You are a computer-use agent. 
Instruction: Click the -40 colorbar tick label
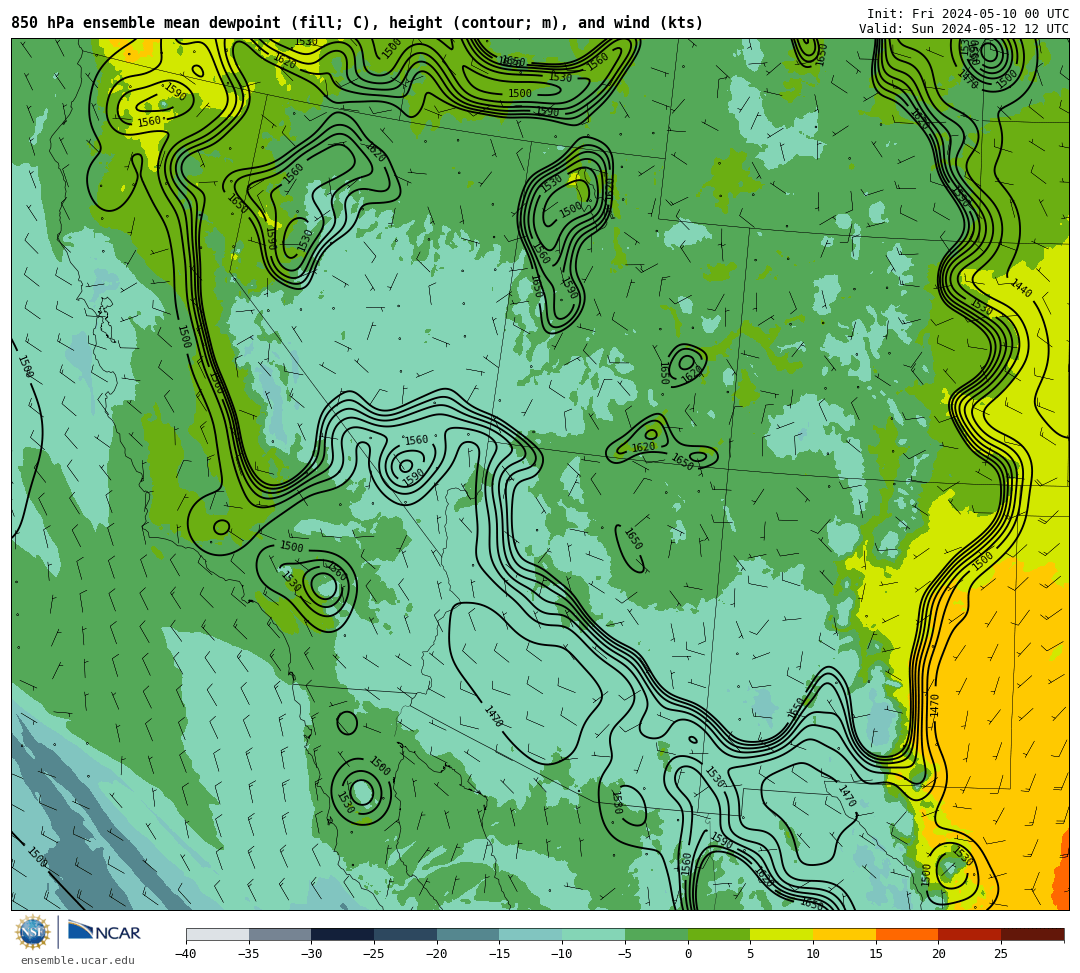[x=185, y=954]
